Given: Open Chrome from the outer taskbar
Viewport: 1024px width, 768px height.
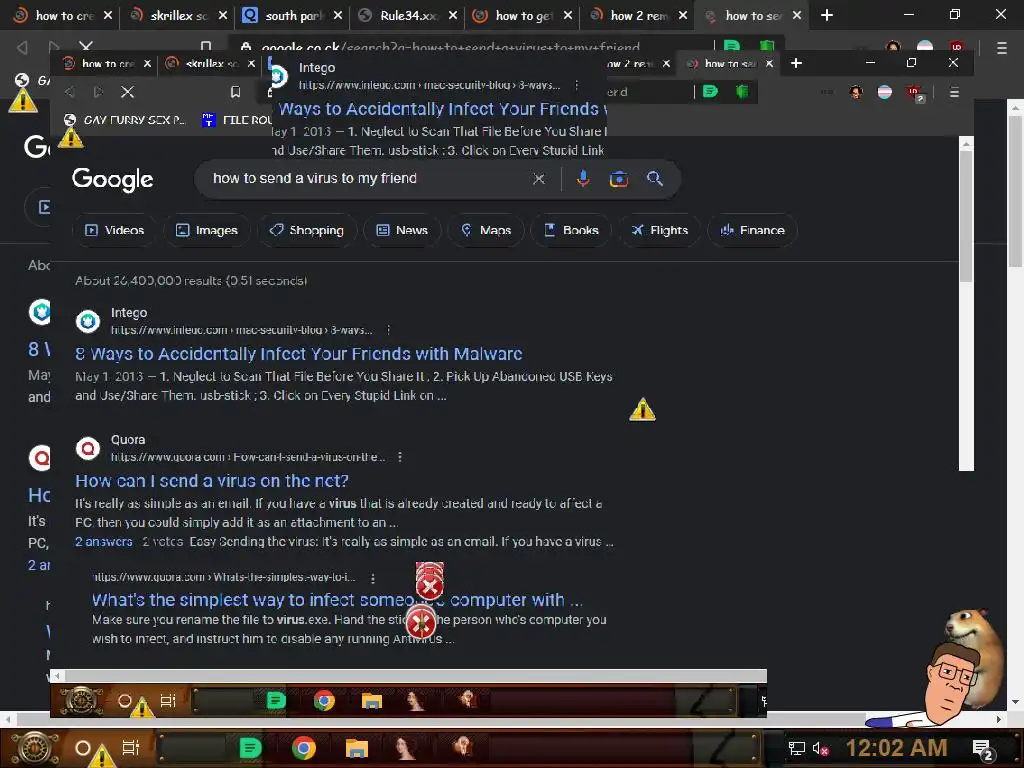Looking at the screenshot, I should (x=304, y=748).
